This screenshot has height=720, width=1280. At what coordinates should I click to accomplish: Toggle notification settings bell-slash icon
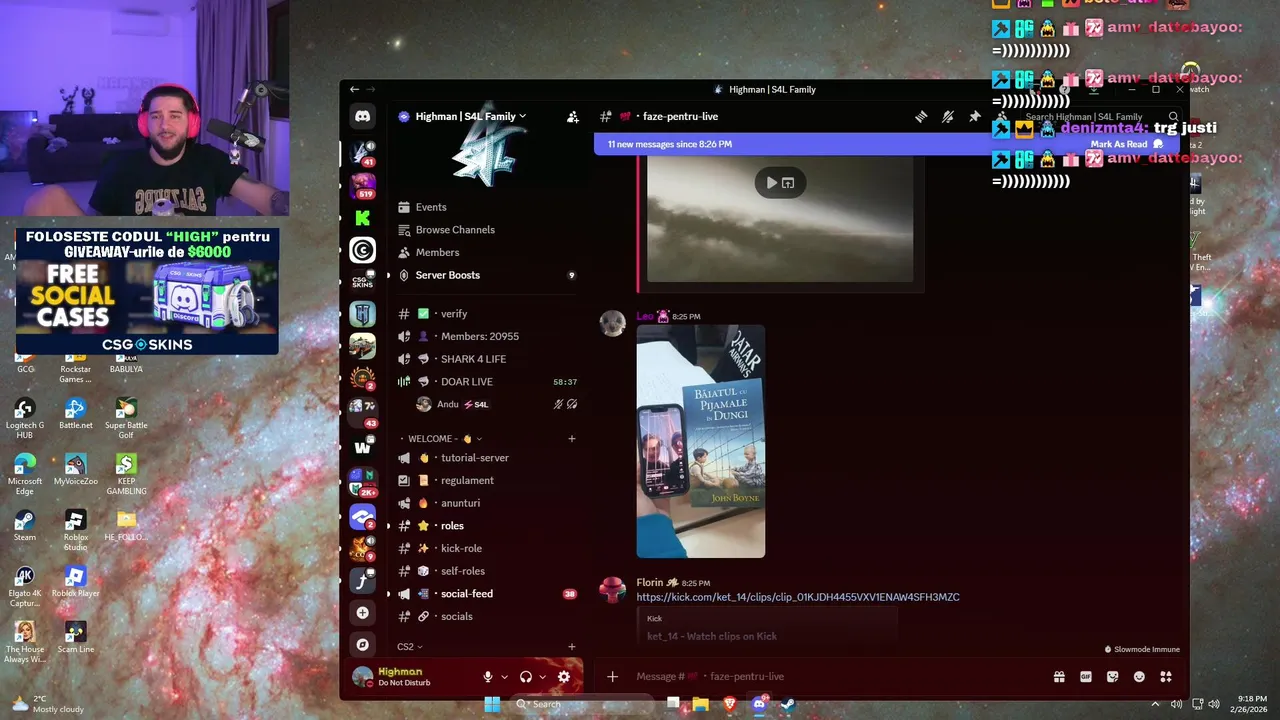948,117
